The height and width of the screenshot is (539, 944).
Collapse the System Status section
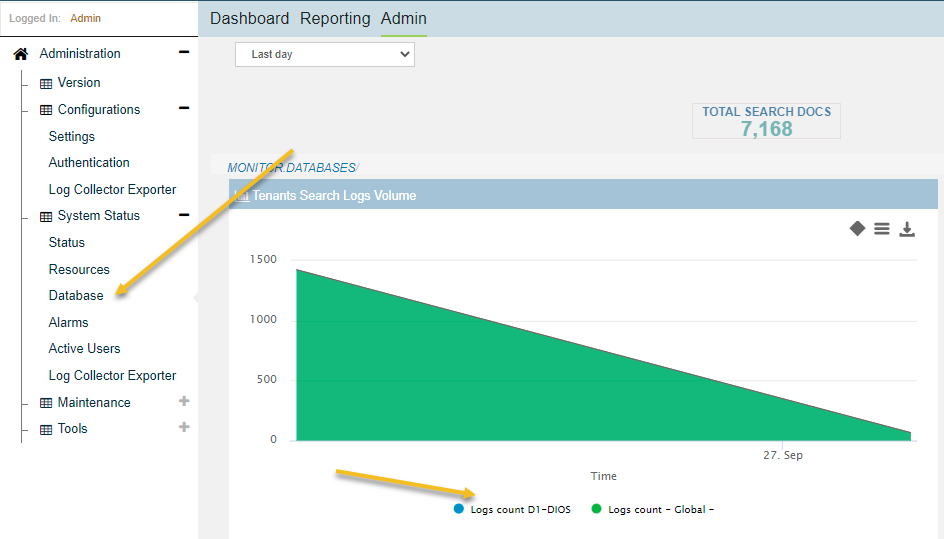tap(184, 215)
